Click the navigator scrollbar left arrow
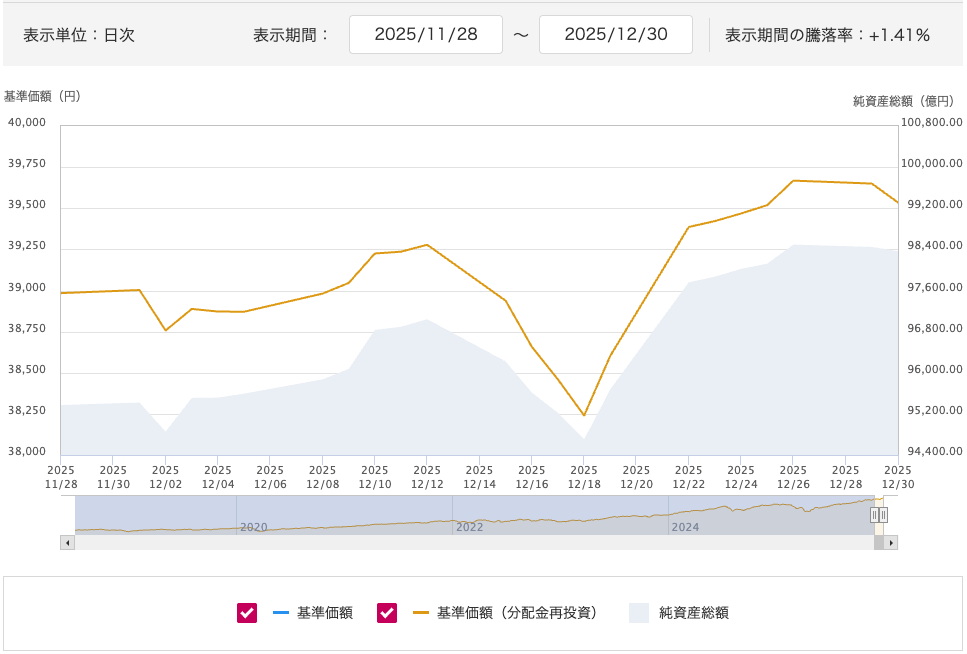This screenshot has width=967, height=654. 67,543
